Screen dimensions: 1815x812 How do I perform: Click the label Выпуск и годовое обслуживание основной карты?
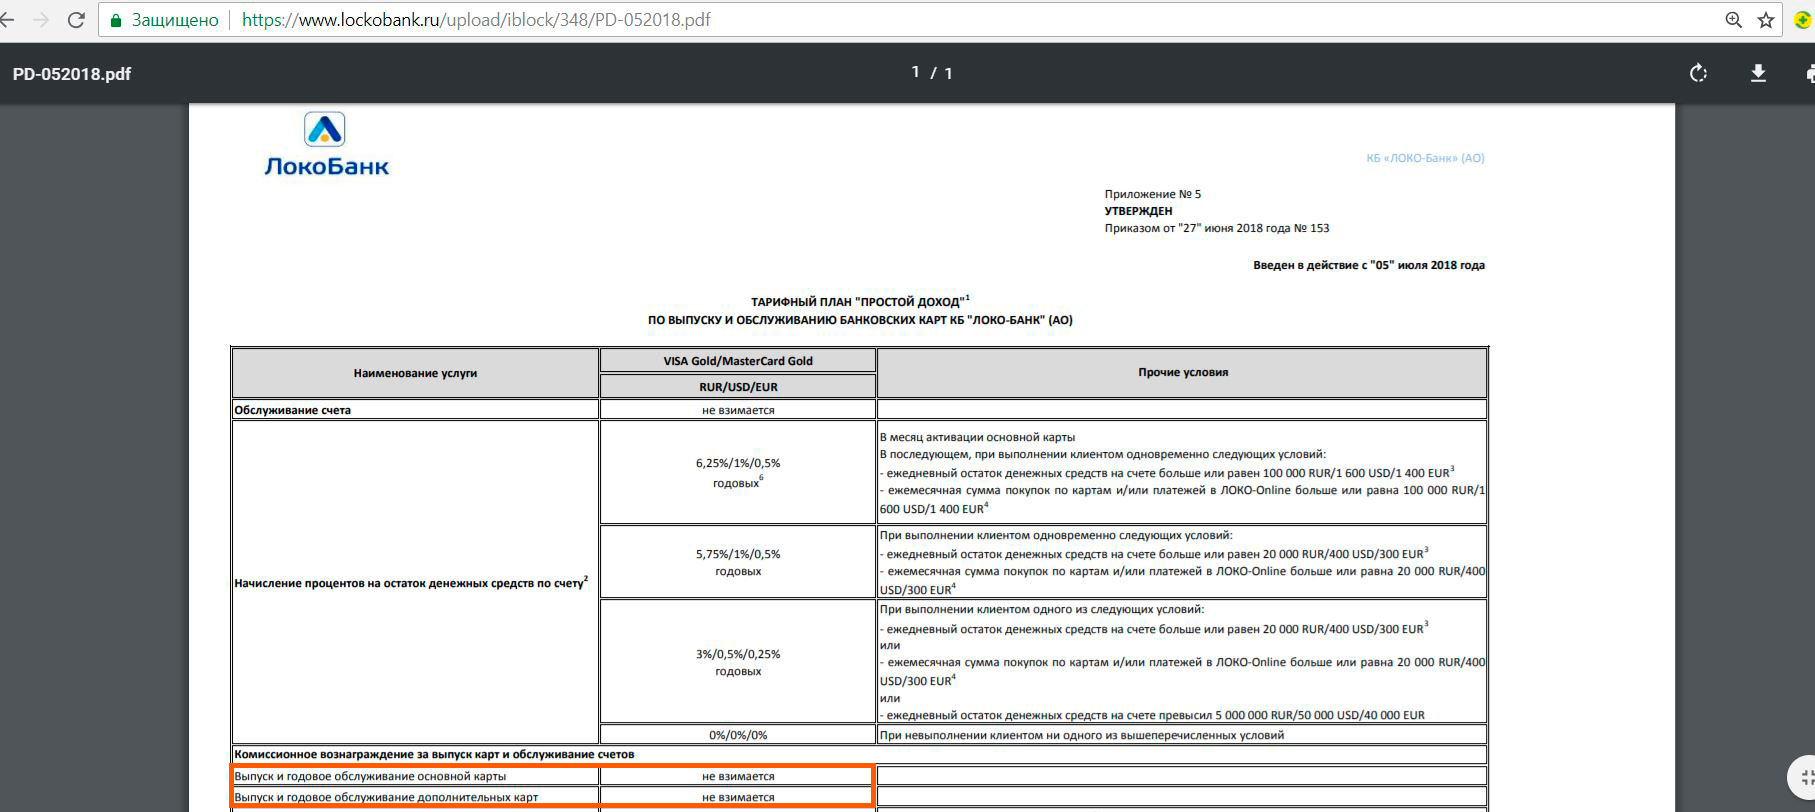click(370, 776)
